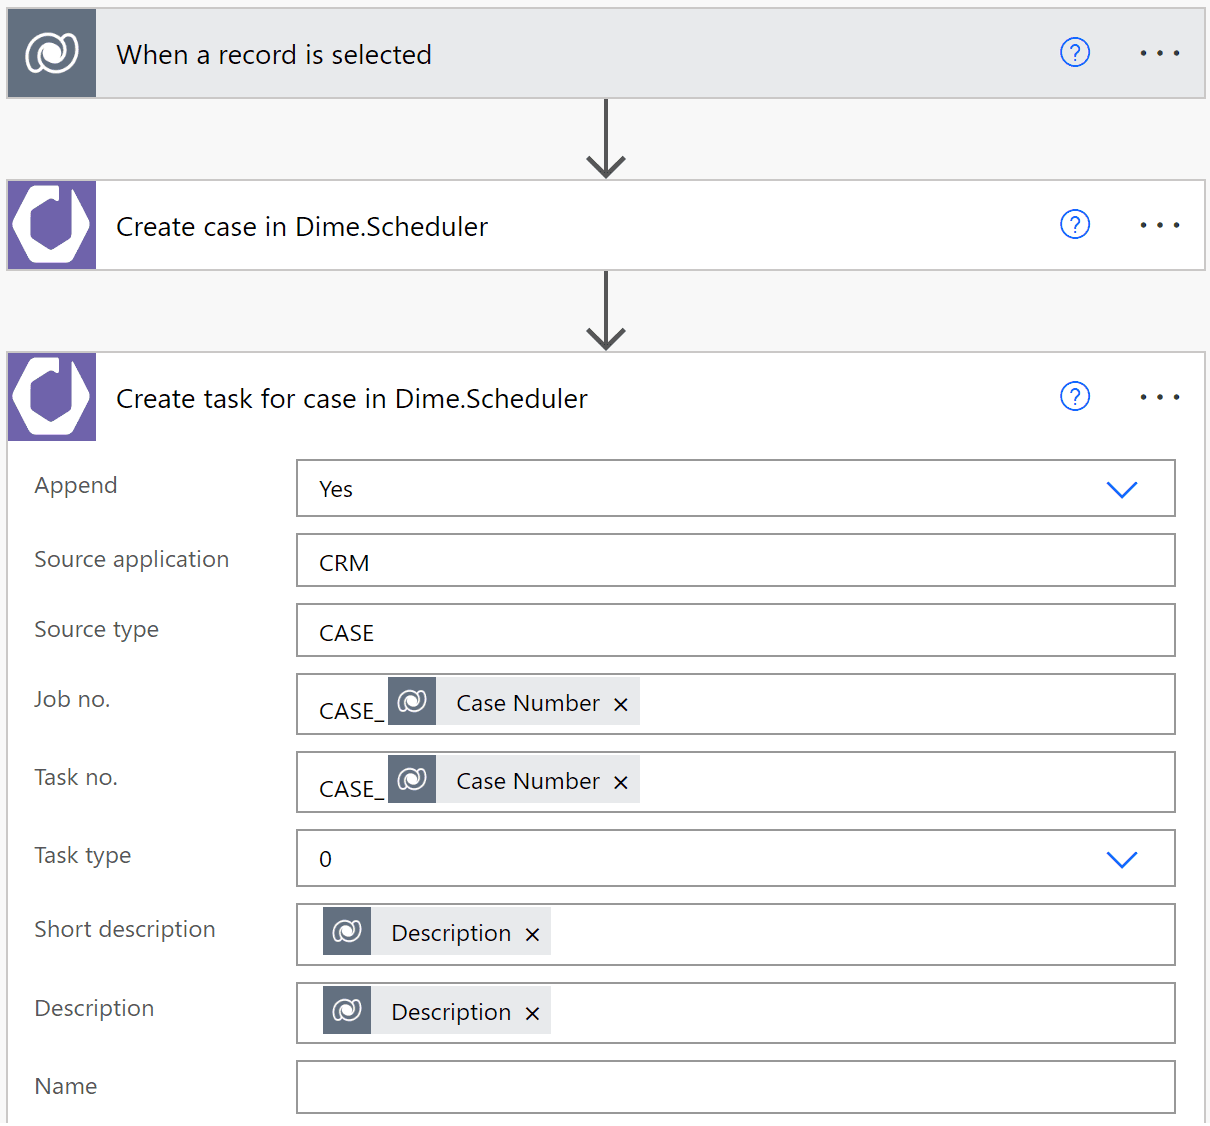Open help for Create task for case step
This screenshot has width=1210, height=1126.
[x=1074, y=396]
